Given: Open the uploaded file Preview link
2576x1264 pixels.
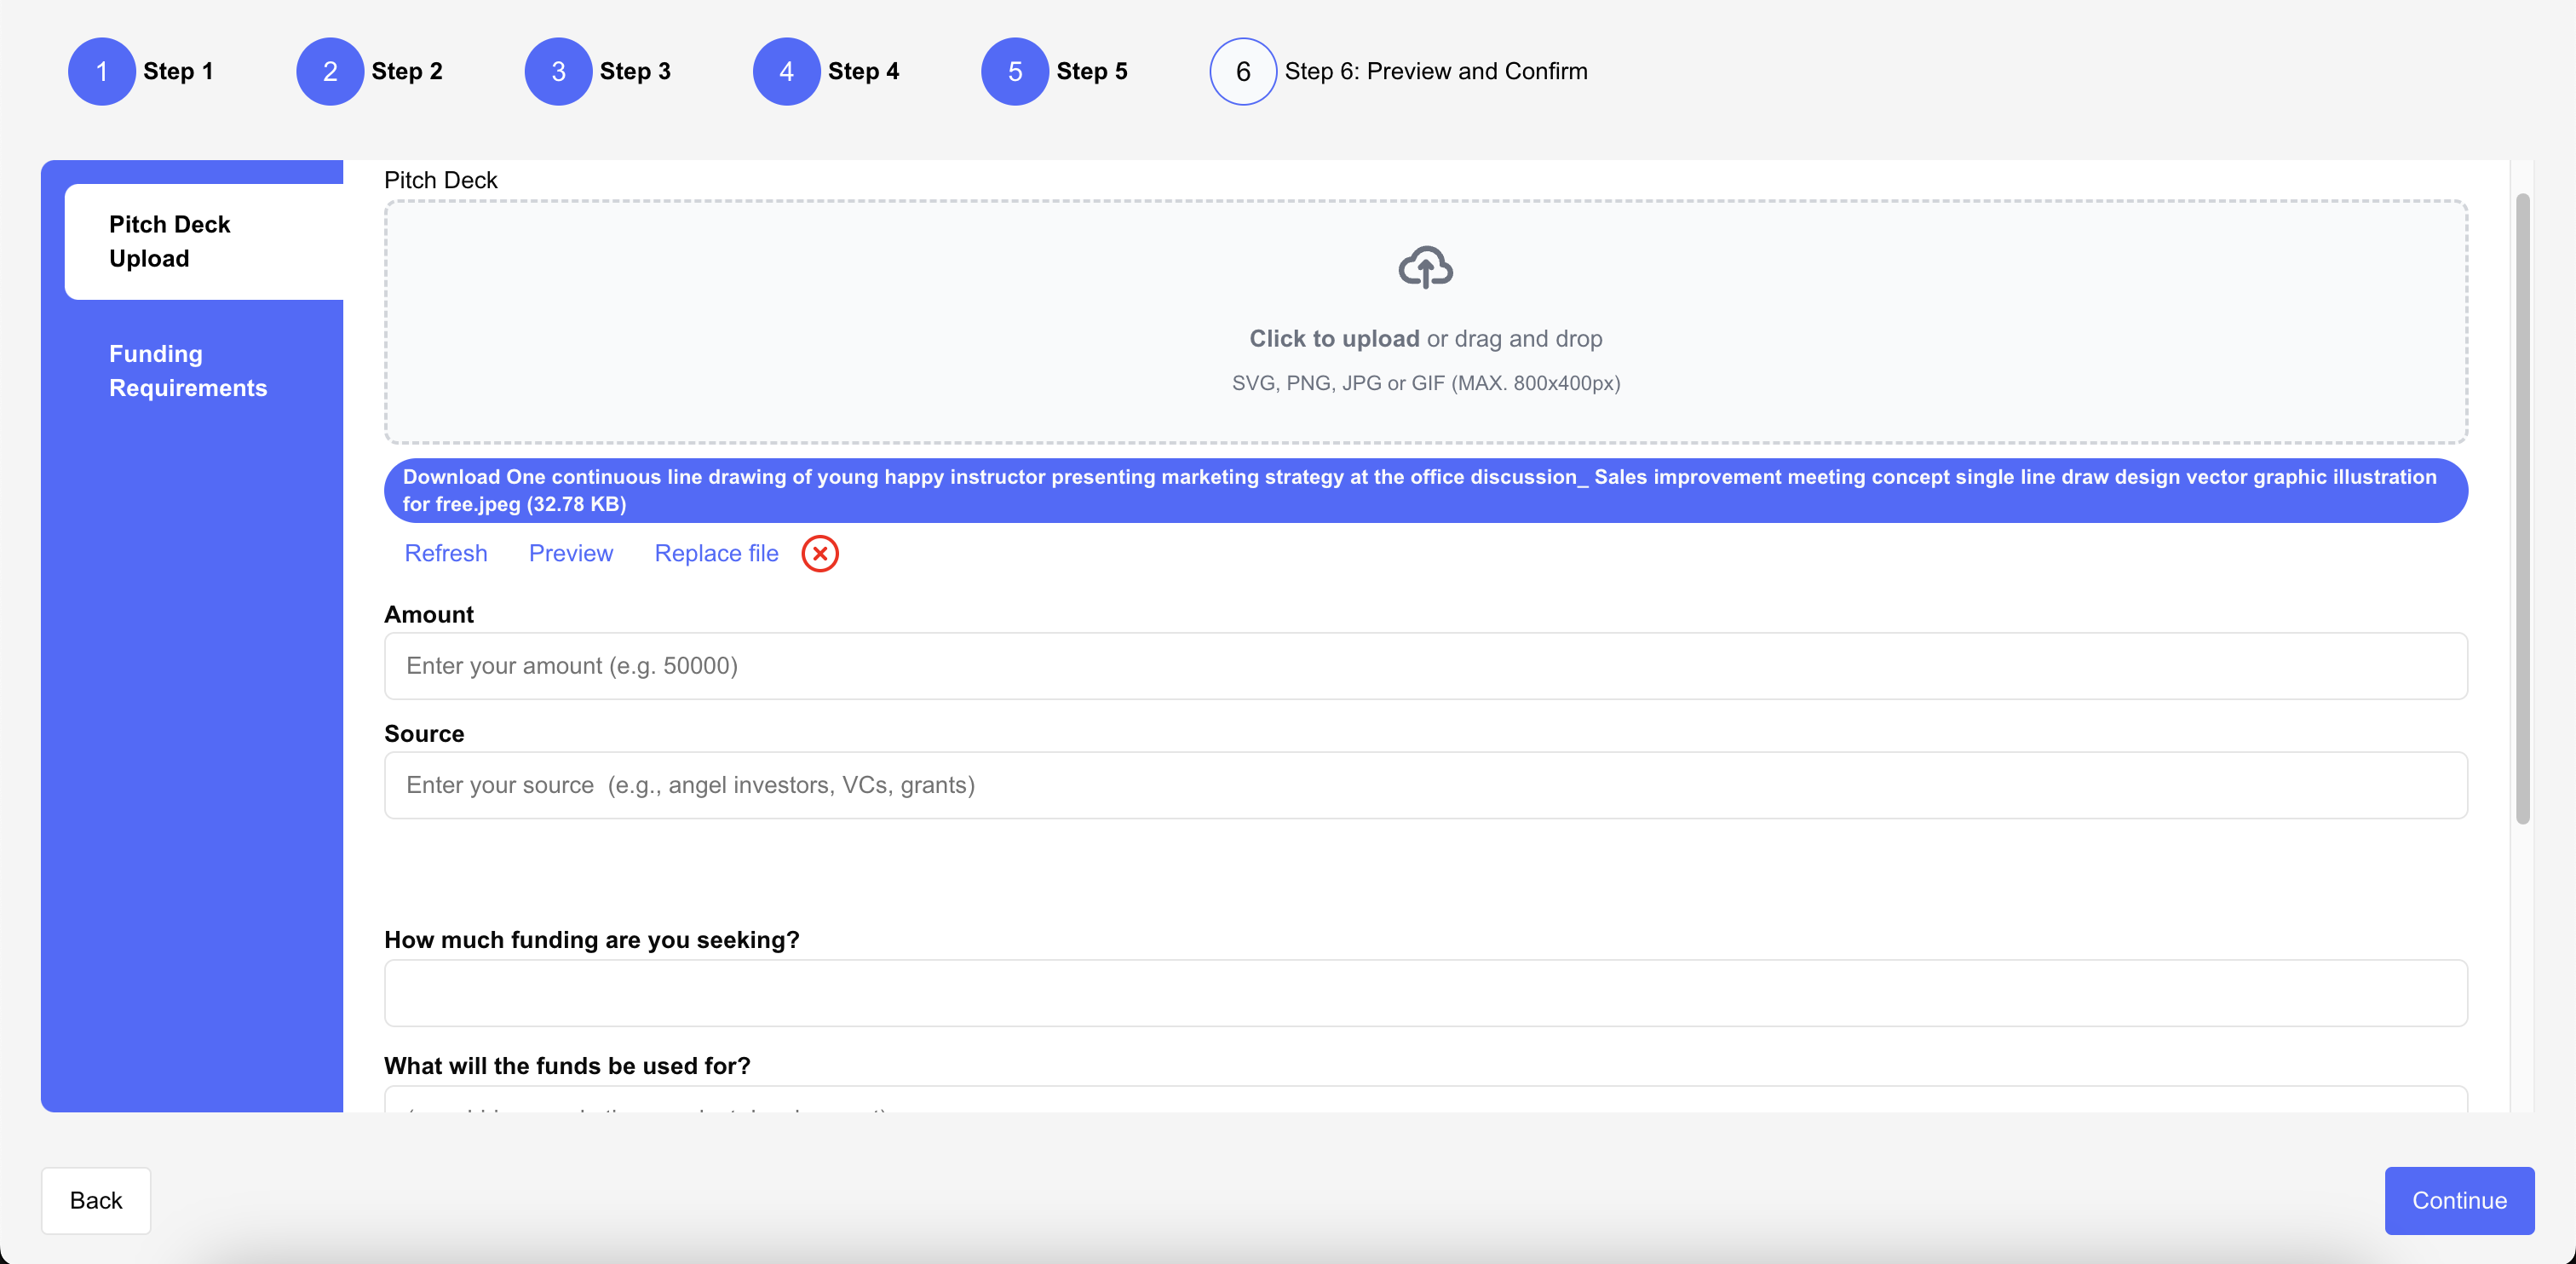Looking at the screenshot, I should [x=570, y=553].
